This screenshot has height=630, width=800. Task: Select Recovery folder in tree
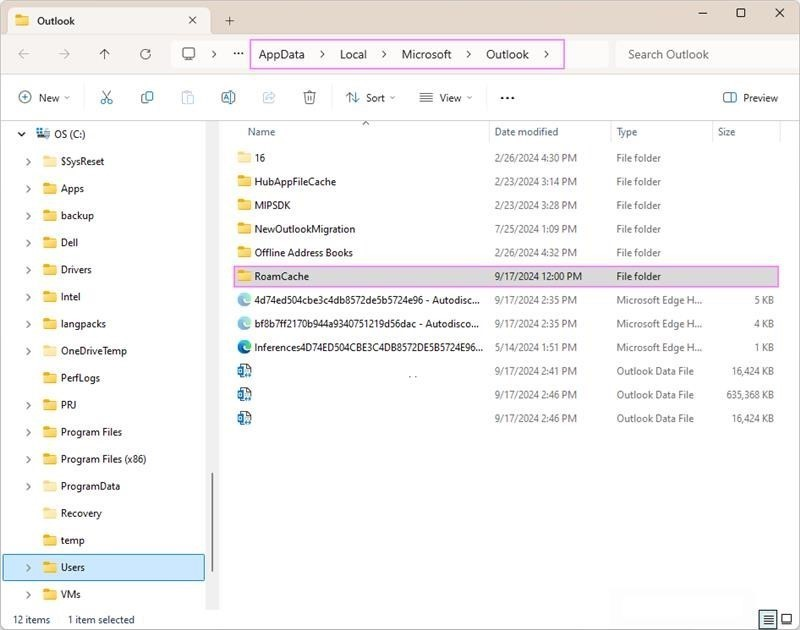coord(81,513)
